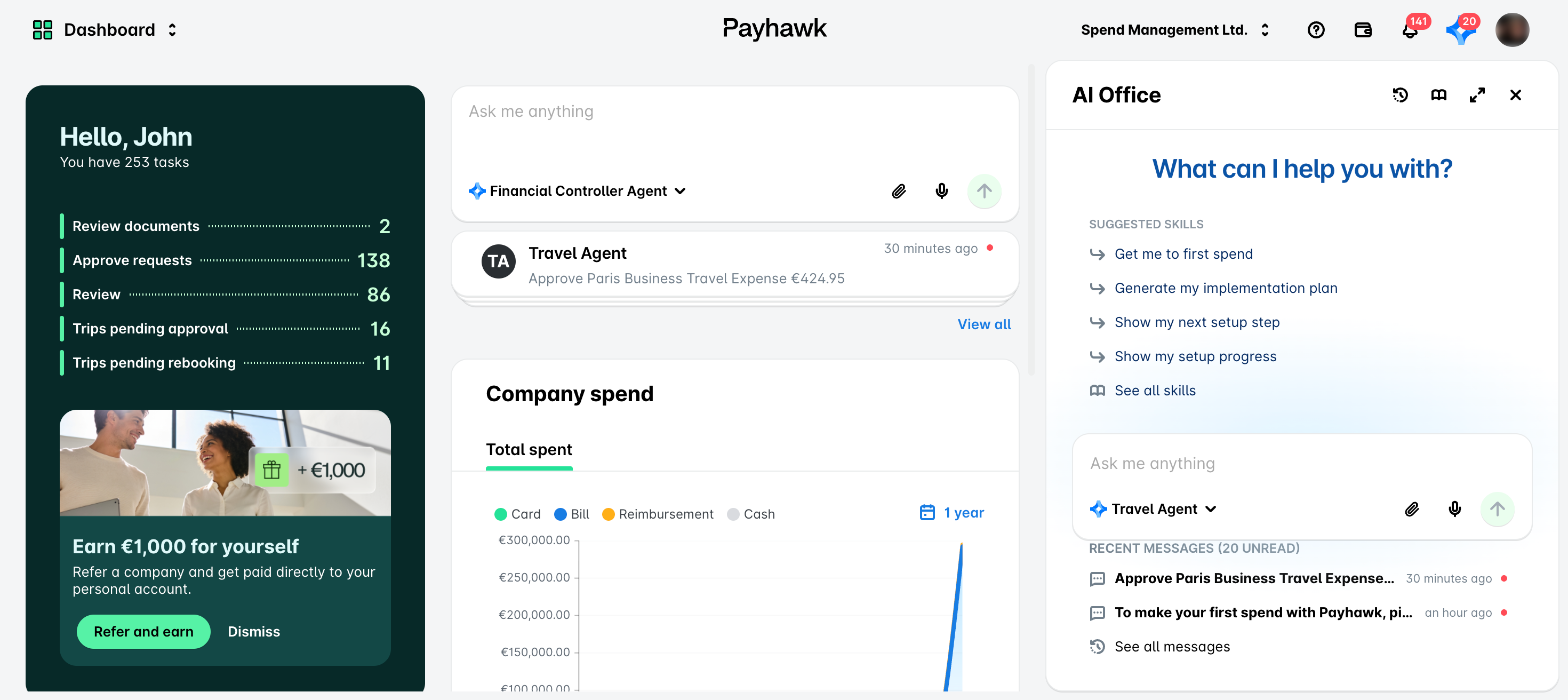Open Approve requests tasks

tap(225, 260)
